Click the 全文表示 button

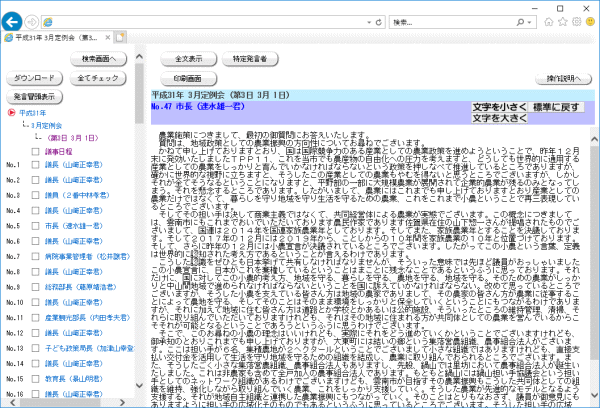click(x=189, y=59)
